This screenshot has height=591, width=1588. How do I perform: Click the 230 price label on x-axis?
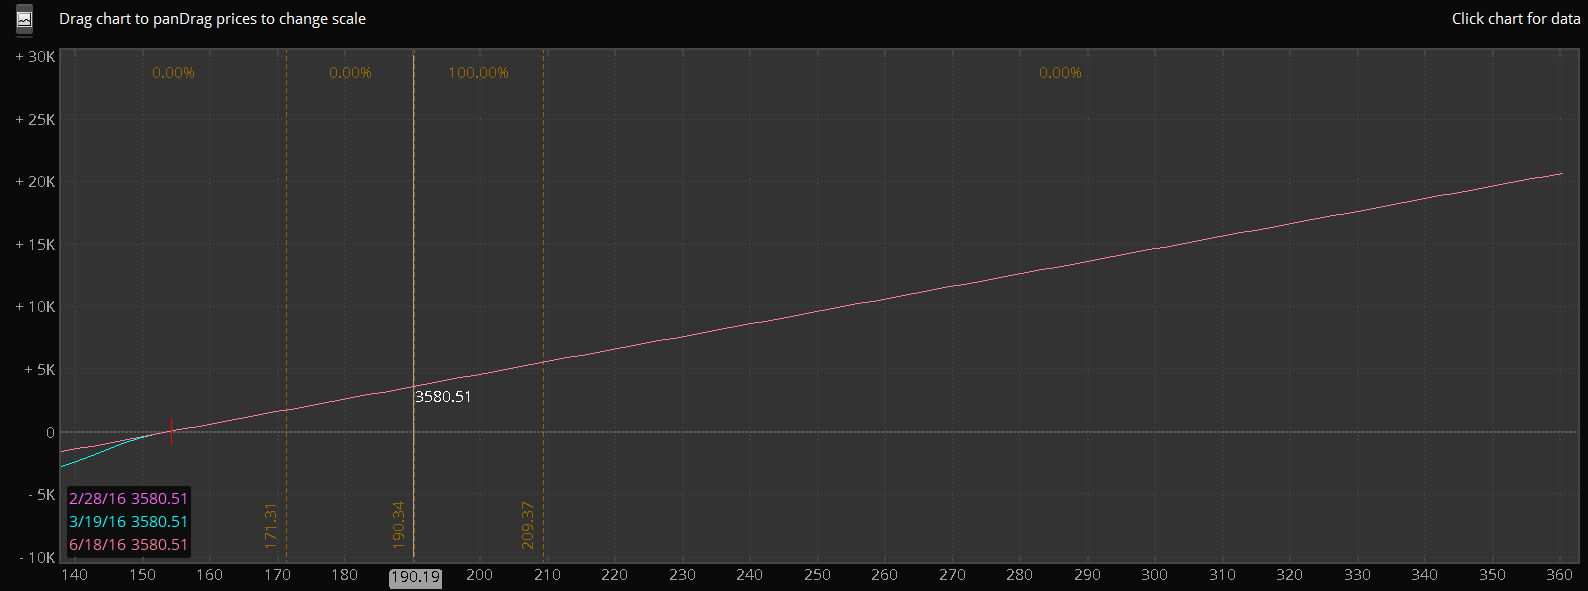(x=682, y=575)
